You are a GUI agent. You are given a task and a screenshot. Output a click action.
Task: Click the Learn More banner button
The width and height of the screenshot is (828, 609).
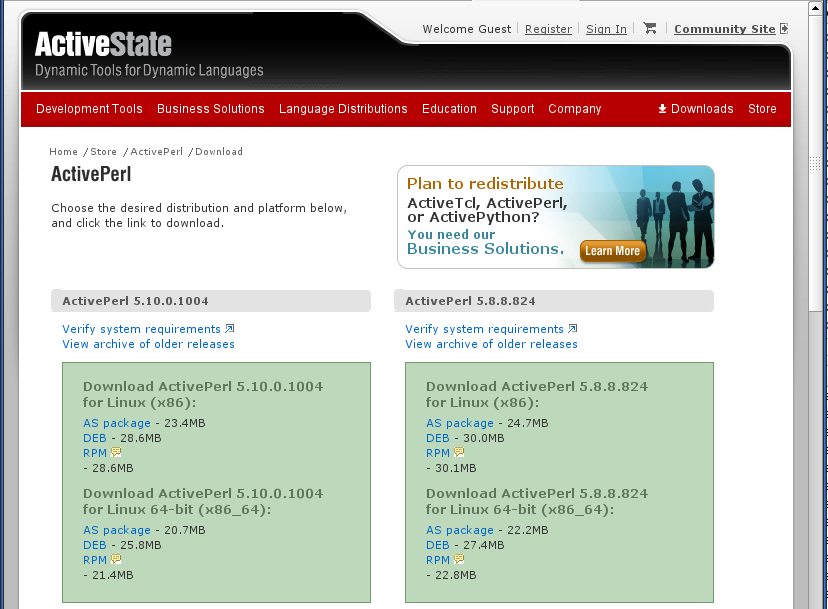613,251
